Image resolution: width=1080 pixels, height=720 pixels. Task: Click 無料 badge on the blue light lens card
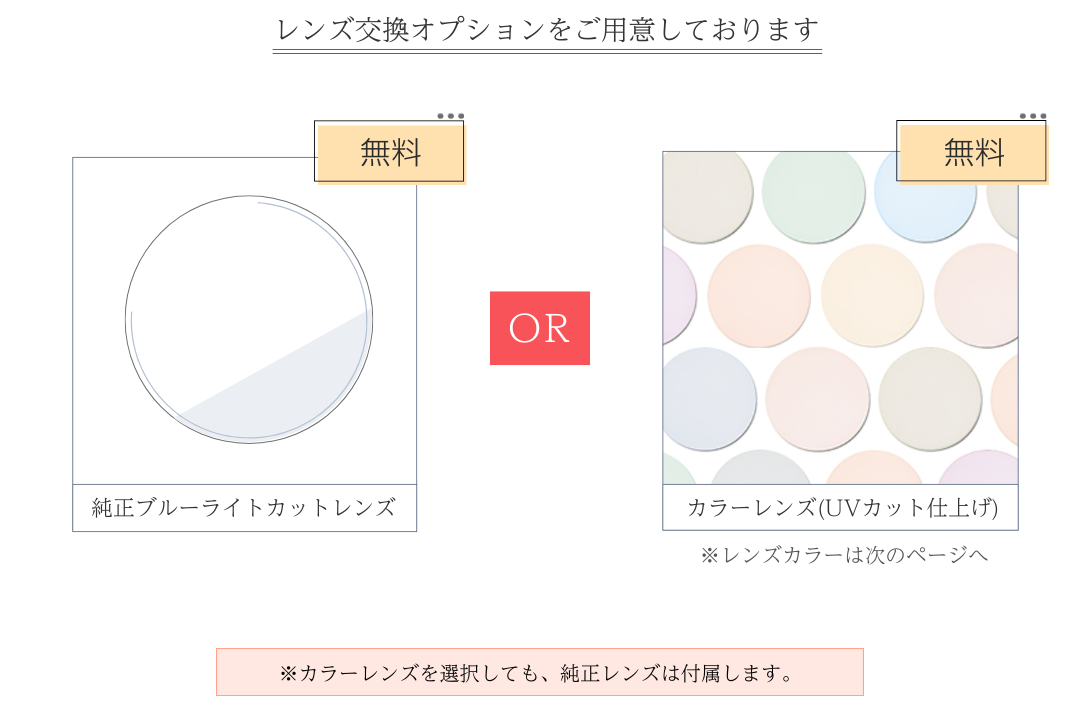pyautogui.click(x=391, y=153)
